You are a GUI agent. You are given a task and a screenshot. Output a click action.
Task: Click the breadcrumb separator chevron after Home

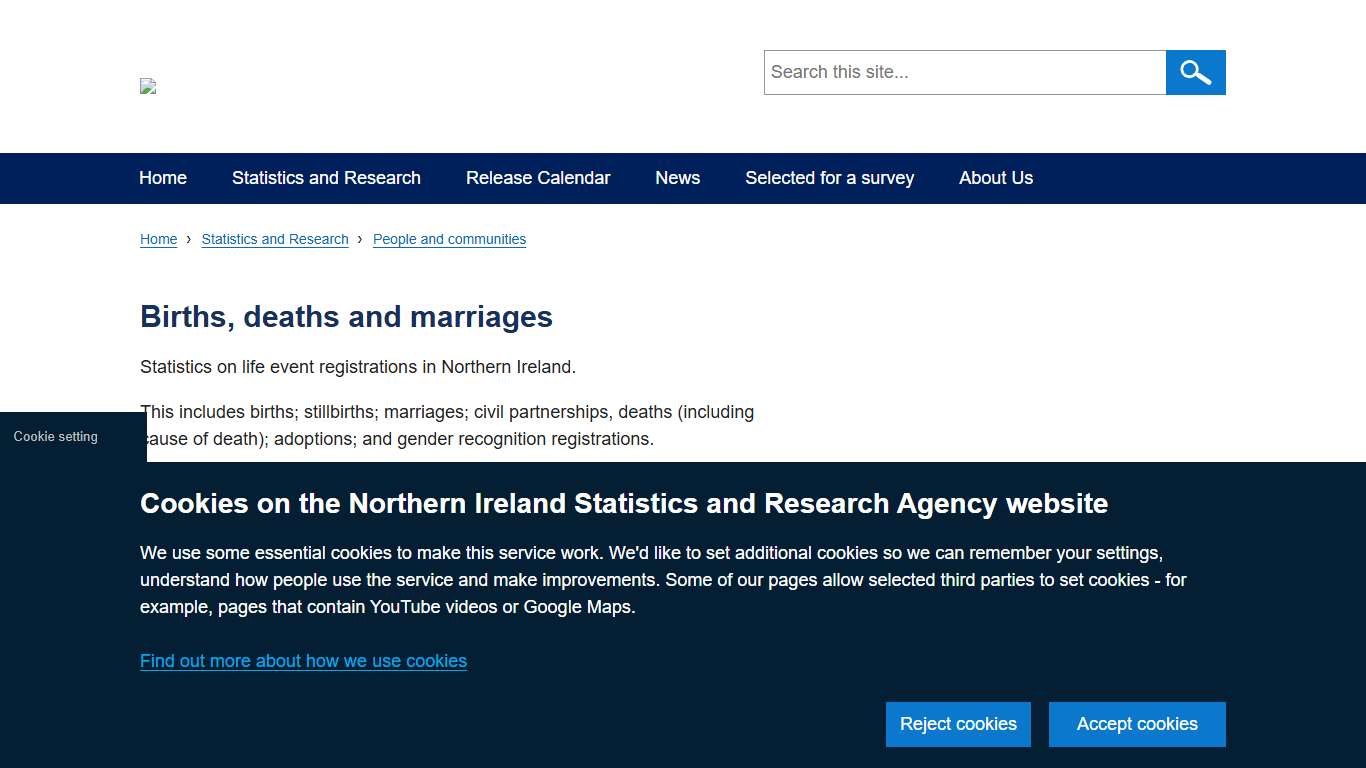click(187, 240)
